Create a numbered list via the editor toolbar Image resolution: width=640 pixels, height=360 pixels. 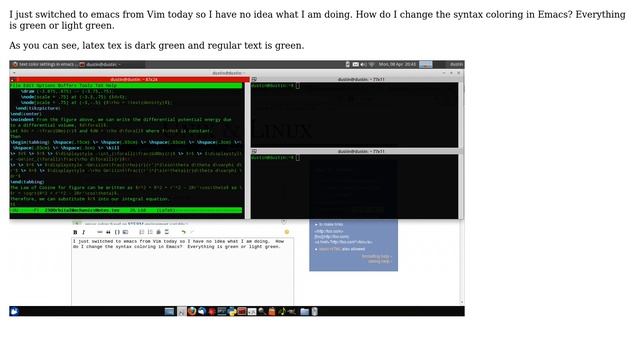tap(142, 232)
